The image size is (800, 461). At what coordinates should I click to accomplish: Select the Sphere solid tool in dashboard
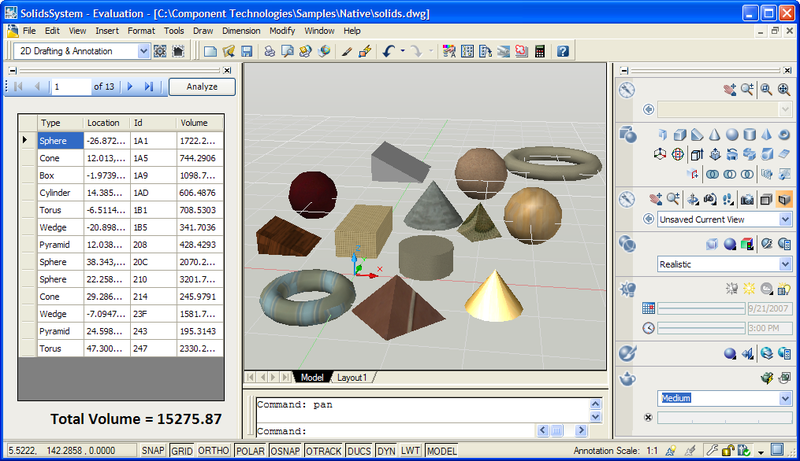(733, 135)
